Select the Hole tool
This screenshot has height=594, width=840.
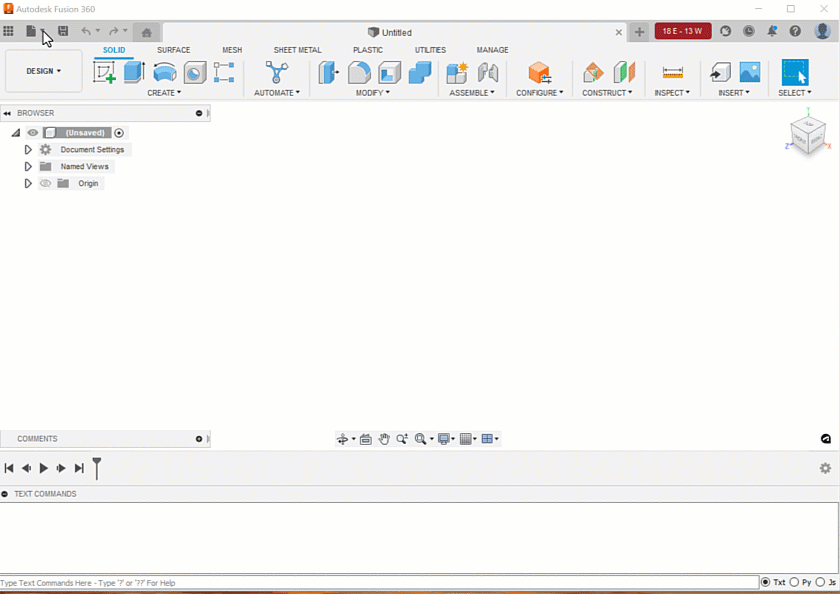[x=195, y=72]
